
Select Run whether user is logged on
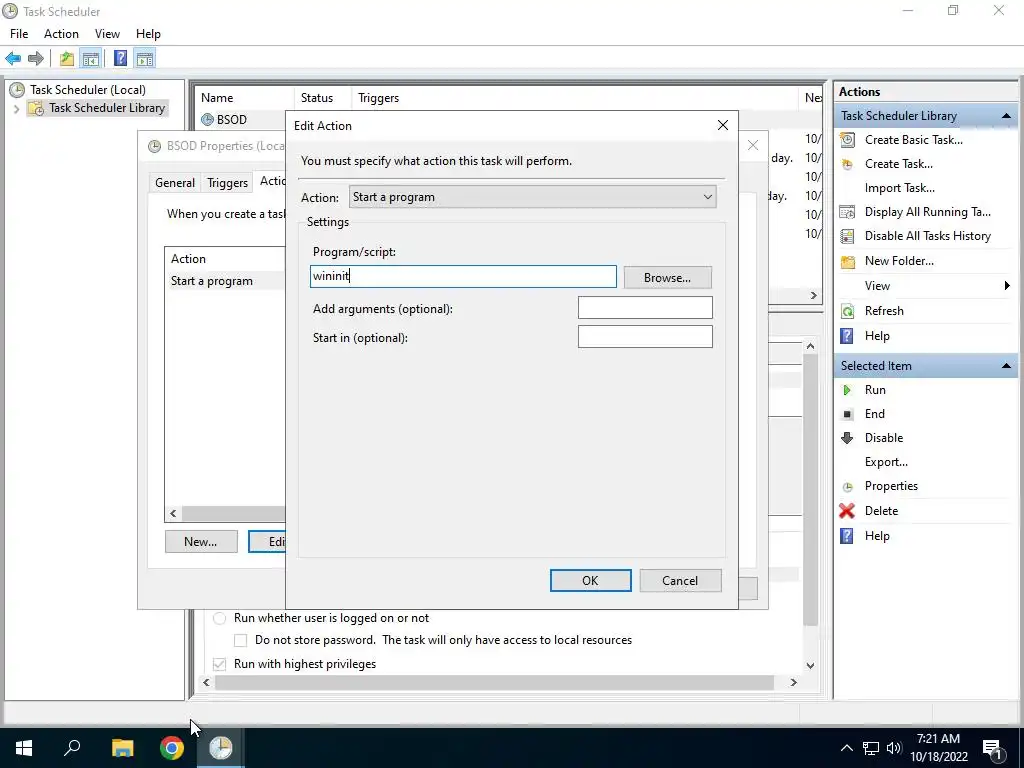(x=219, y=618)
